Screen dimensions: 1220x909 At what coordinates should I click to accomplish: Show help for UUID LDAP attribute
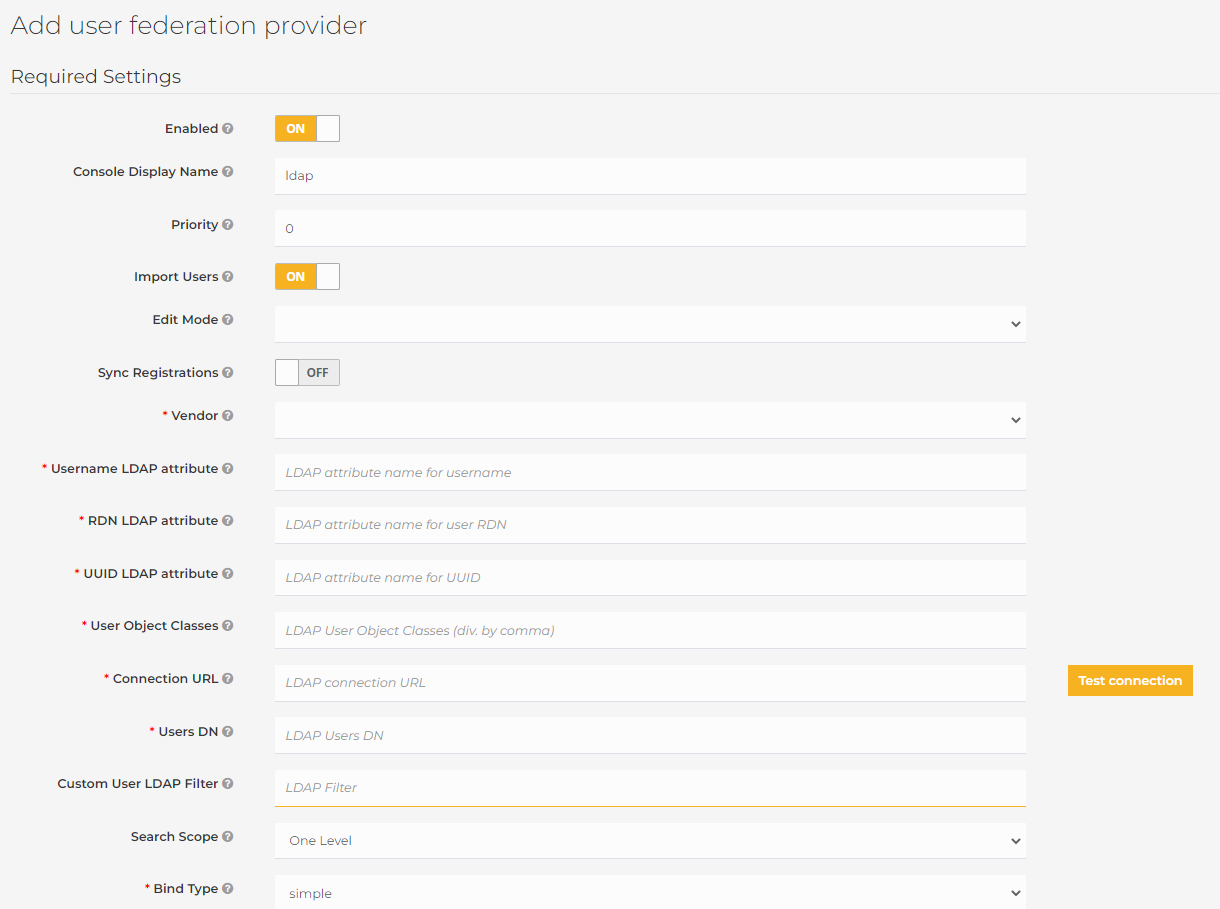tap(227, 573)
